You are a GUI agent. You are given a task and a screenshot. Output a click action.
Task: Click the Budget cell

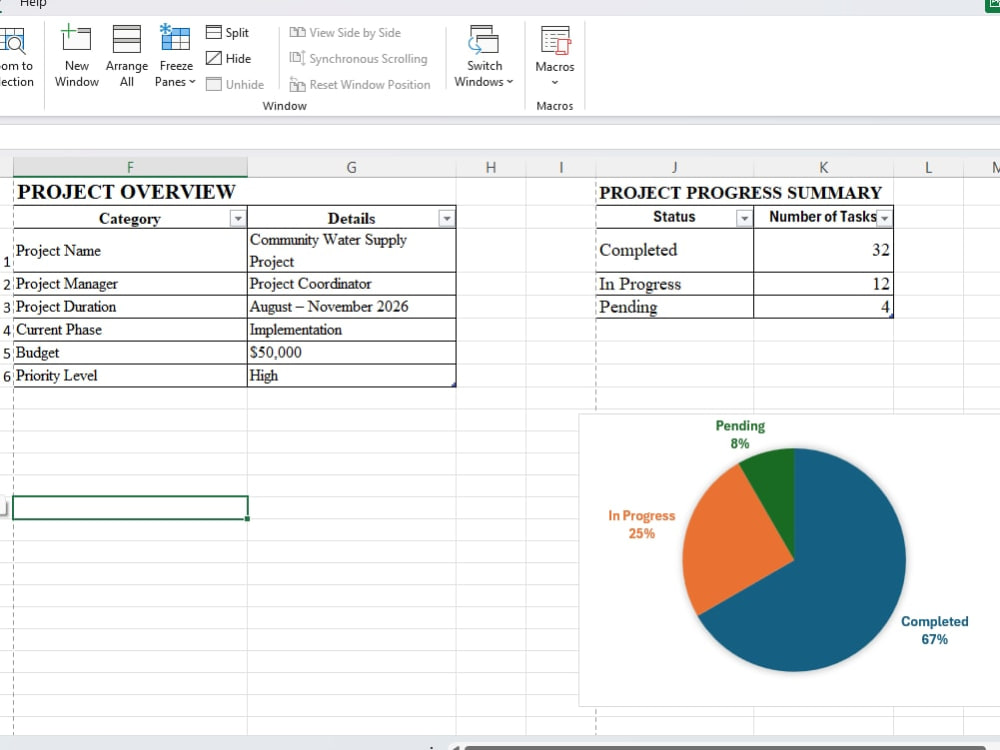130,353
